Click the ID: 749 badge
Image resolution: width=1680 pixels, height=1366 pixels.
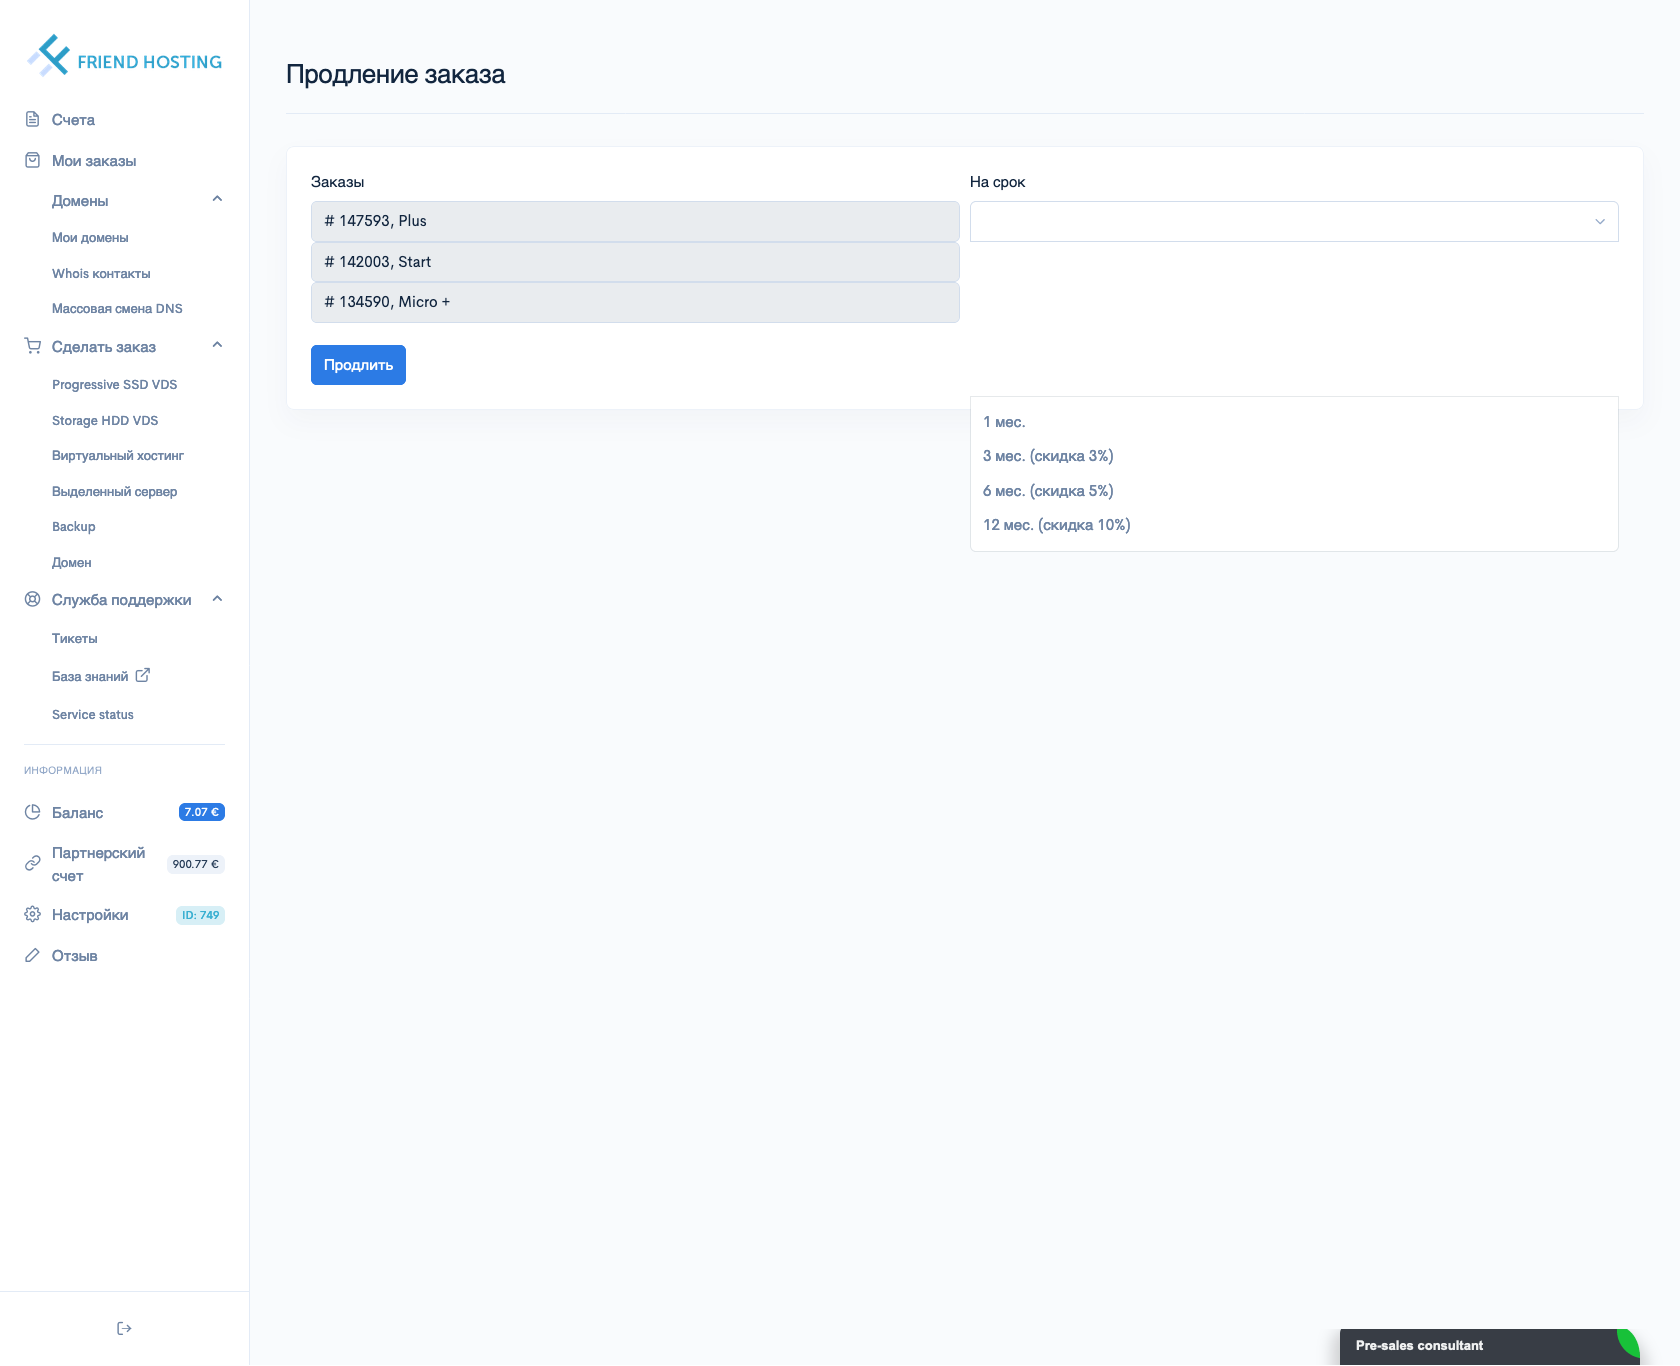201,915
